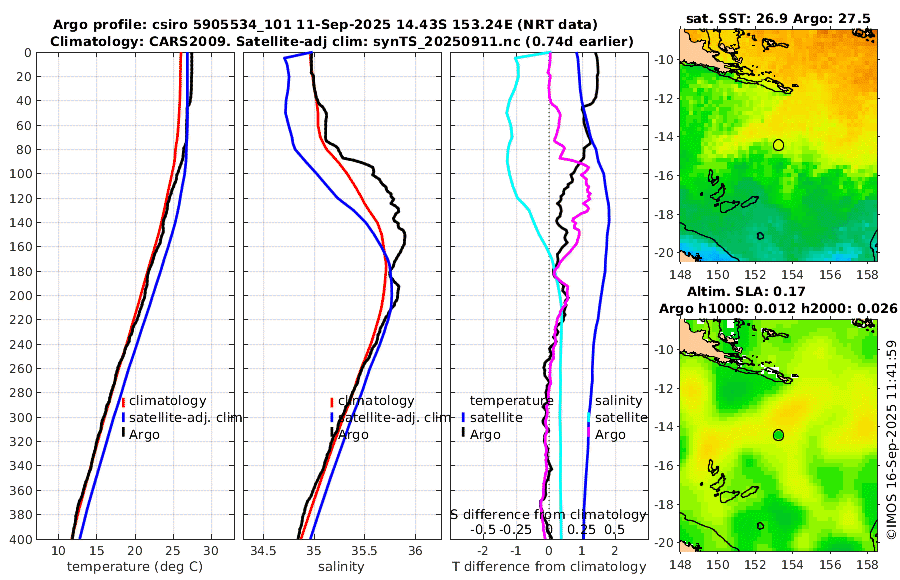This screenshot has height=580, width=900.
Task: Click 'satellite-adj. clim' in temperature panel legend
Action: 185,417
